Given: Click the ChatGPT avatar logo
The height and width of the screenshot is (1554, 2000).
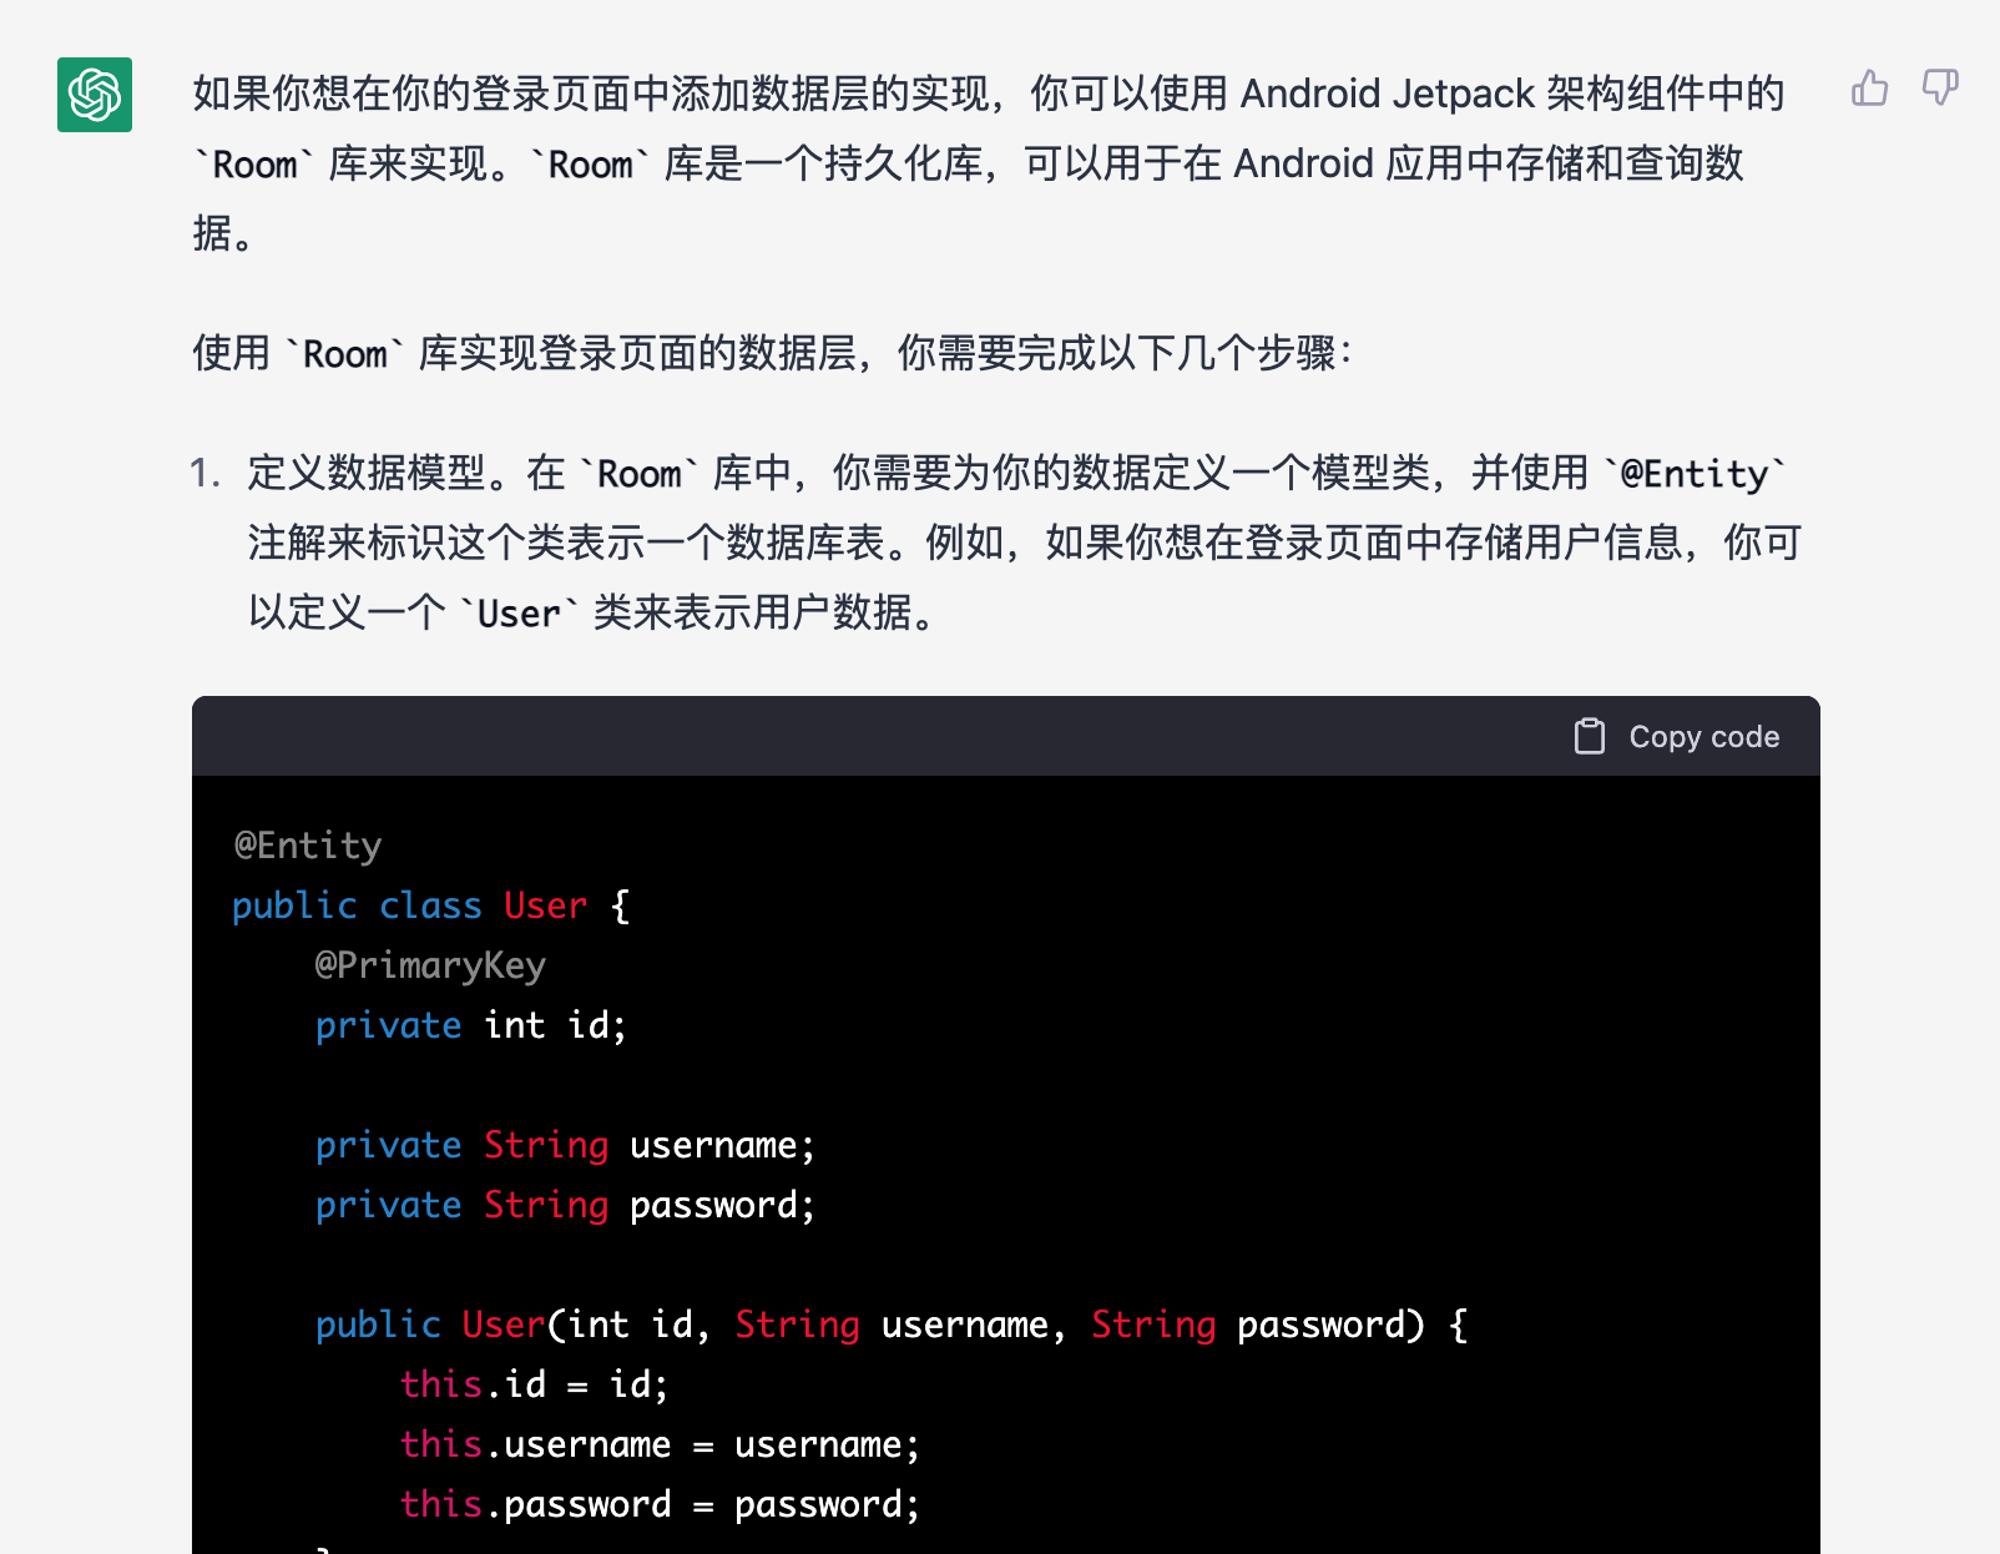Looking at the screenshot, I should 95,95.
